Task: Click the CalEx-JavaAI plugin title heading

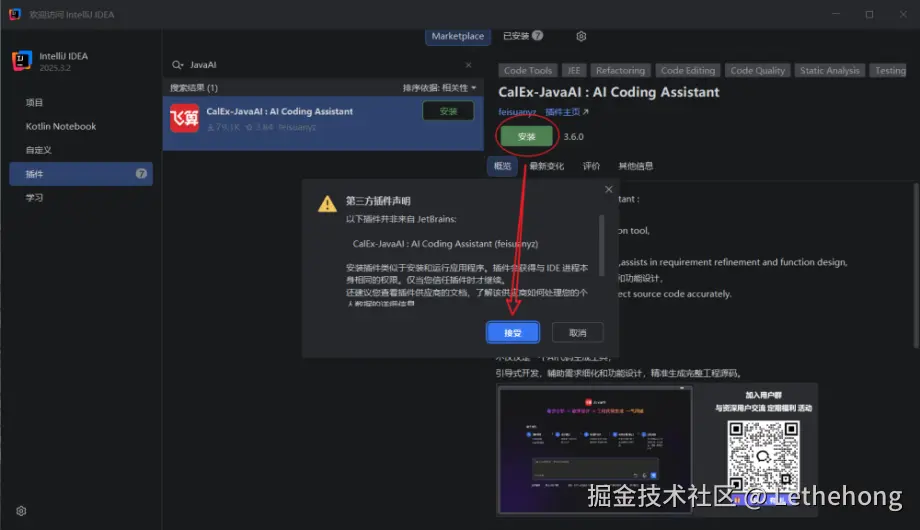Action: (608, 92)
